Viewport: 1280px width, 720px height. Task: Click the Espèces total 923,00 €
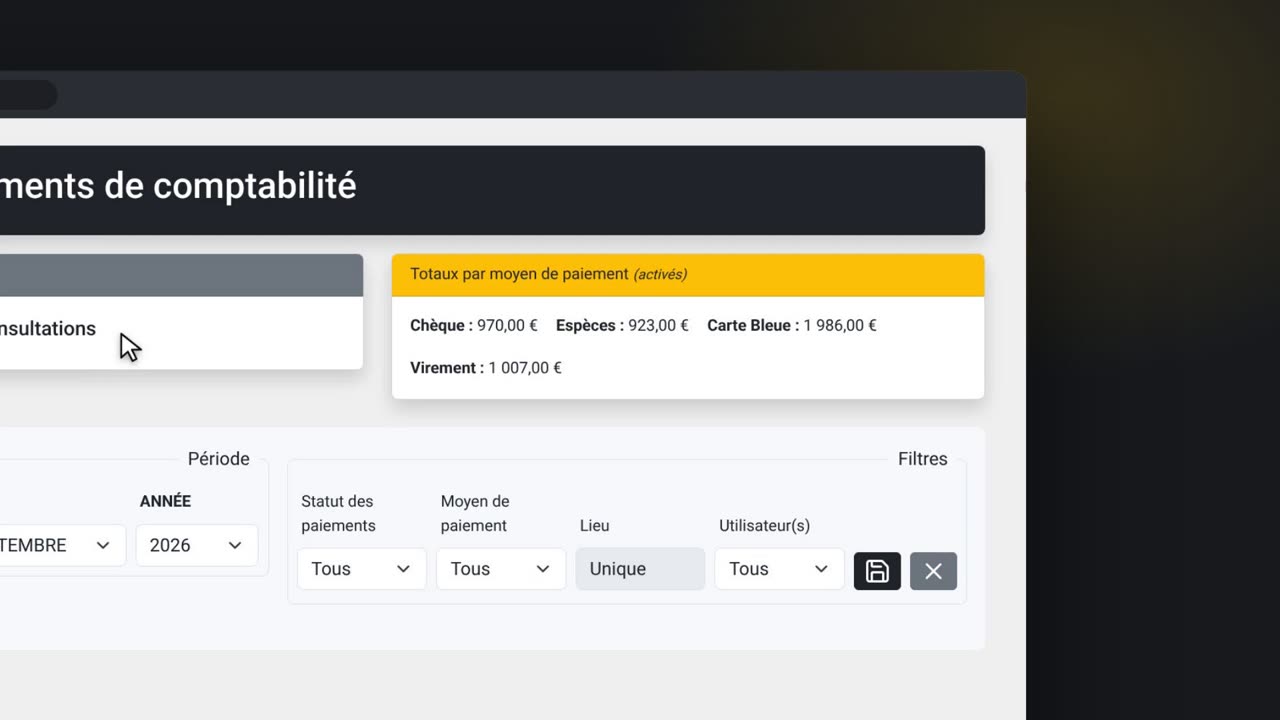pos(622,325)
